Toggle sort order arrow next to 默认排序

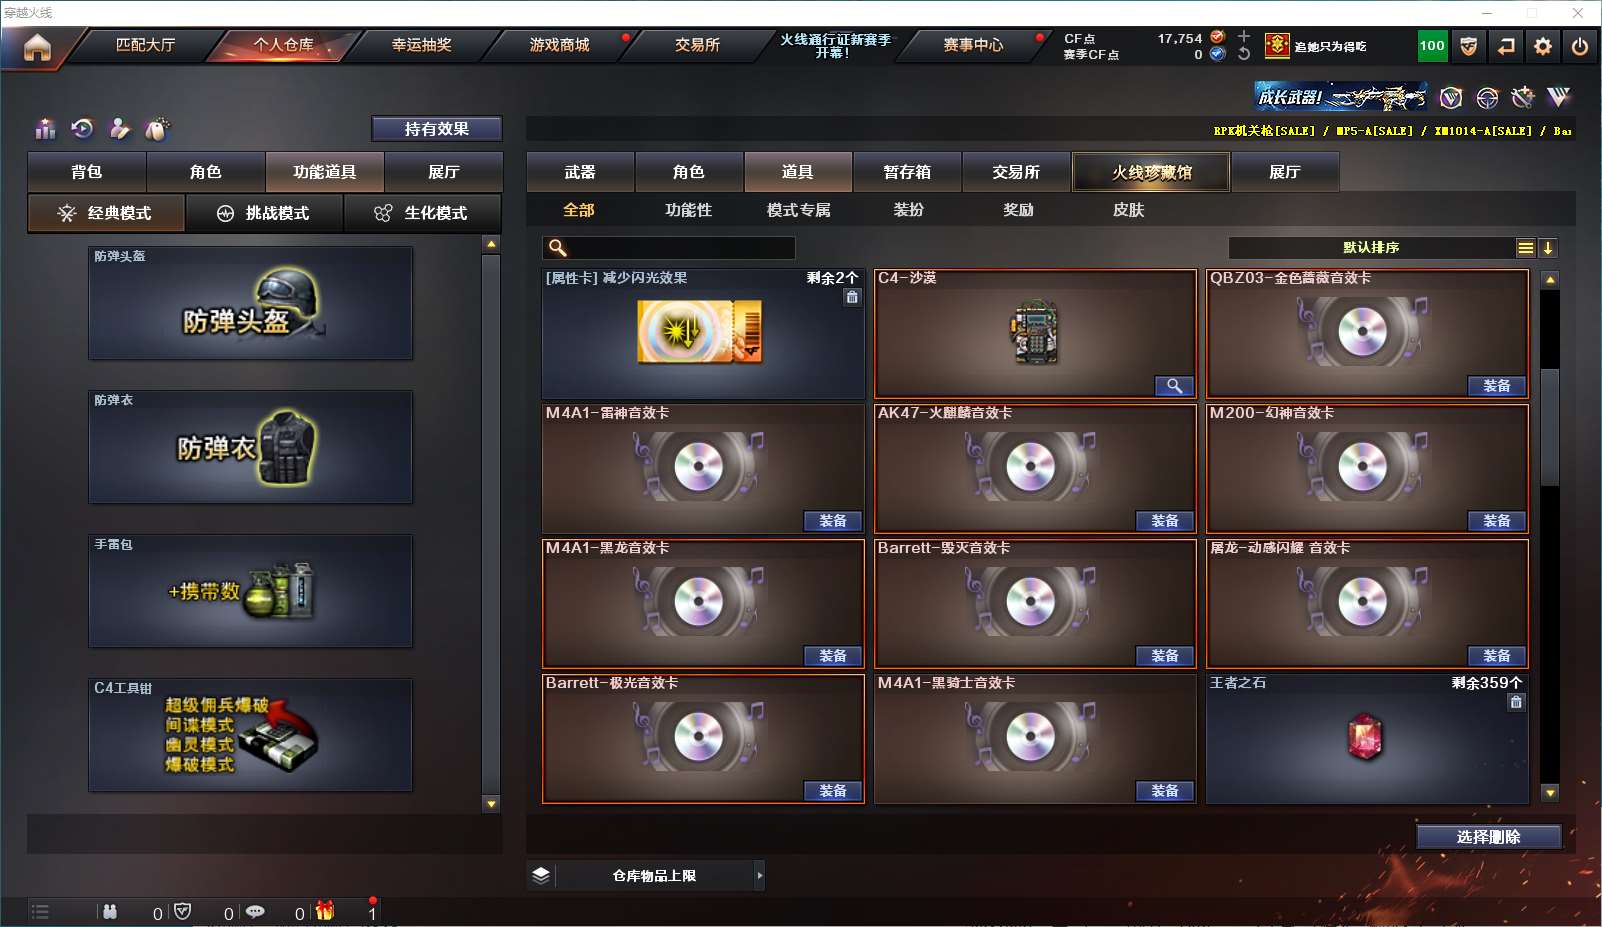1548,248
